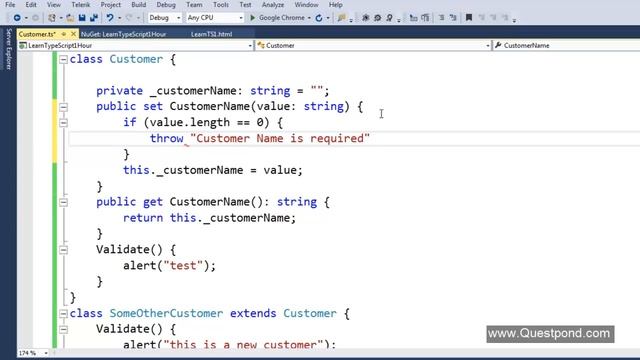Click the Open File folder icon
This screenshot has height=360, width=640.
click(70, 18)
